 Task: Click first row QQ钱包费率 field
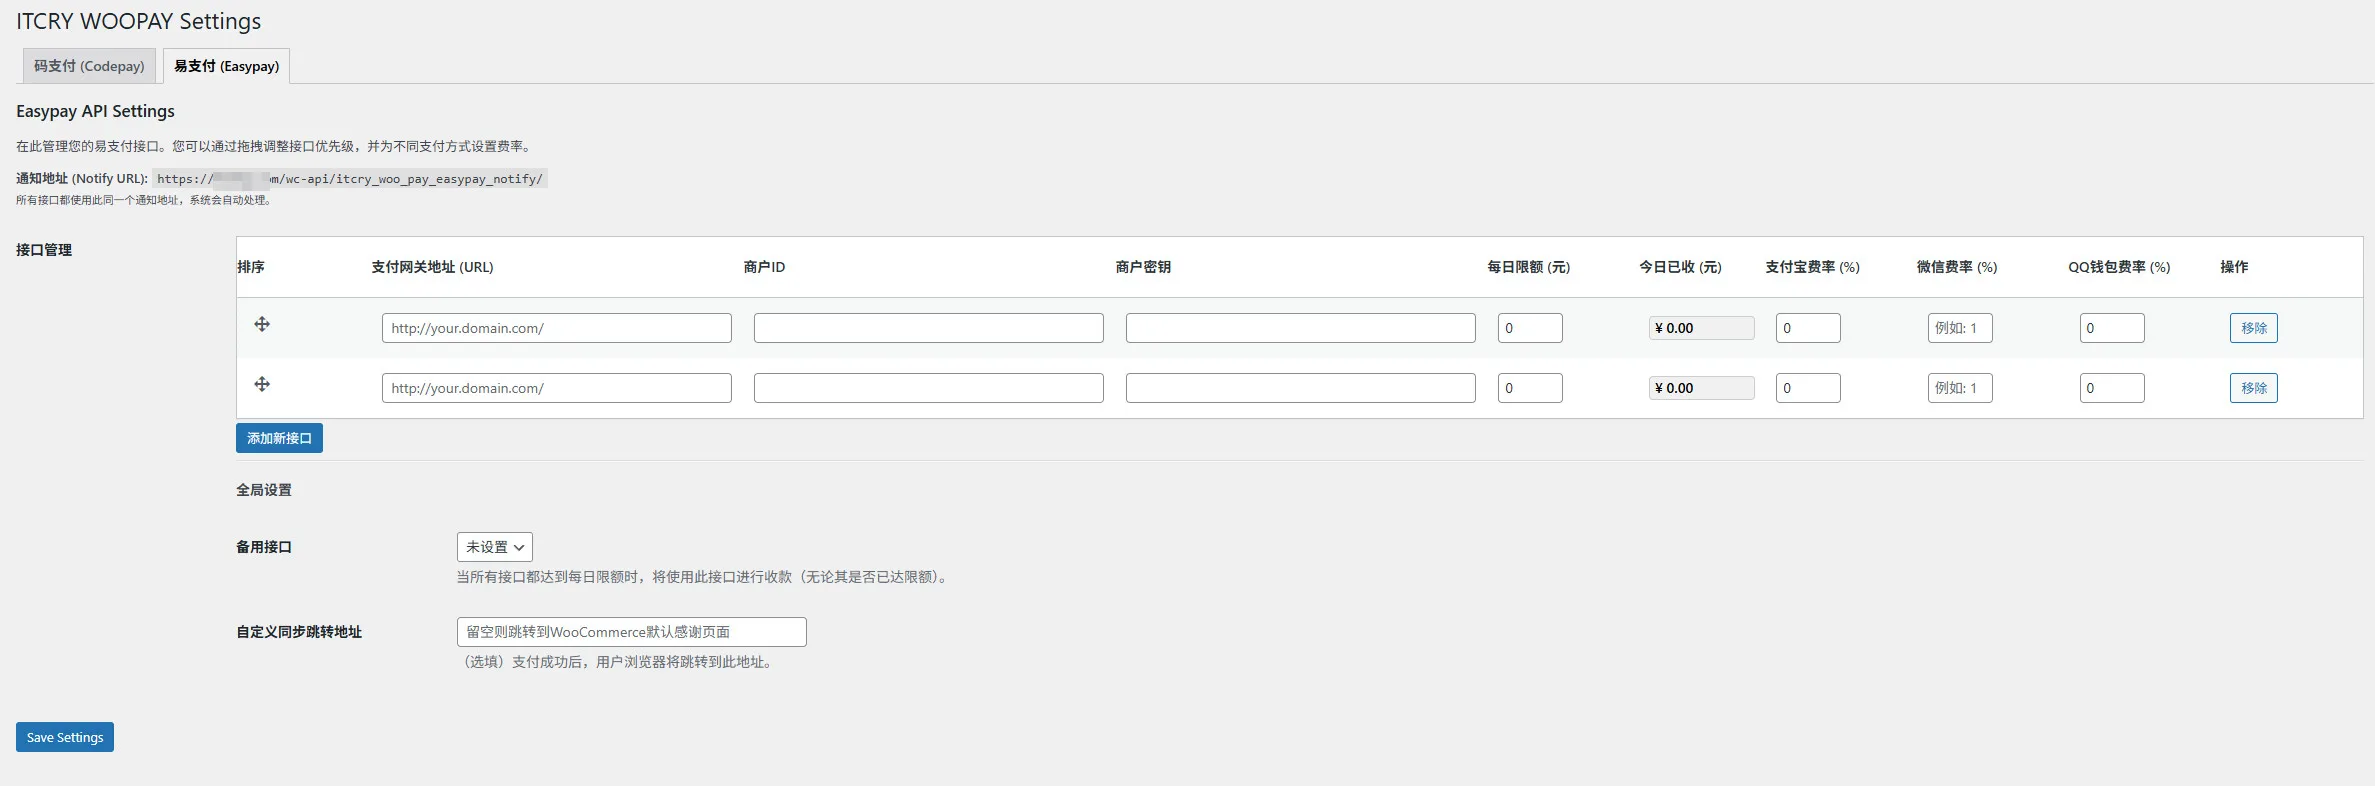2112,328
